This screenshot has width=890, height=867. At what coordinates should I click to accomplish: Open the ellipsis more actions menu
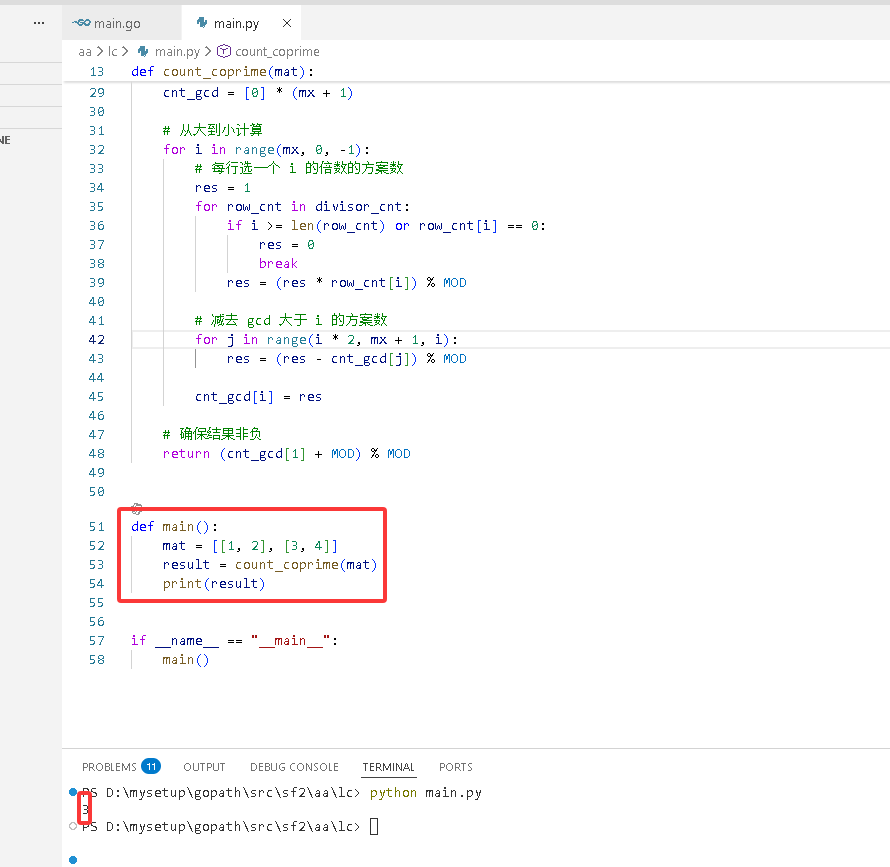pos(39,23)
